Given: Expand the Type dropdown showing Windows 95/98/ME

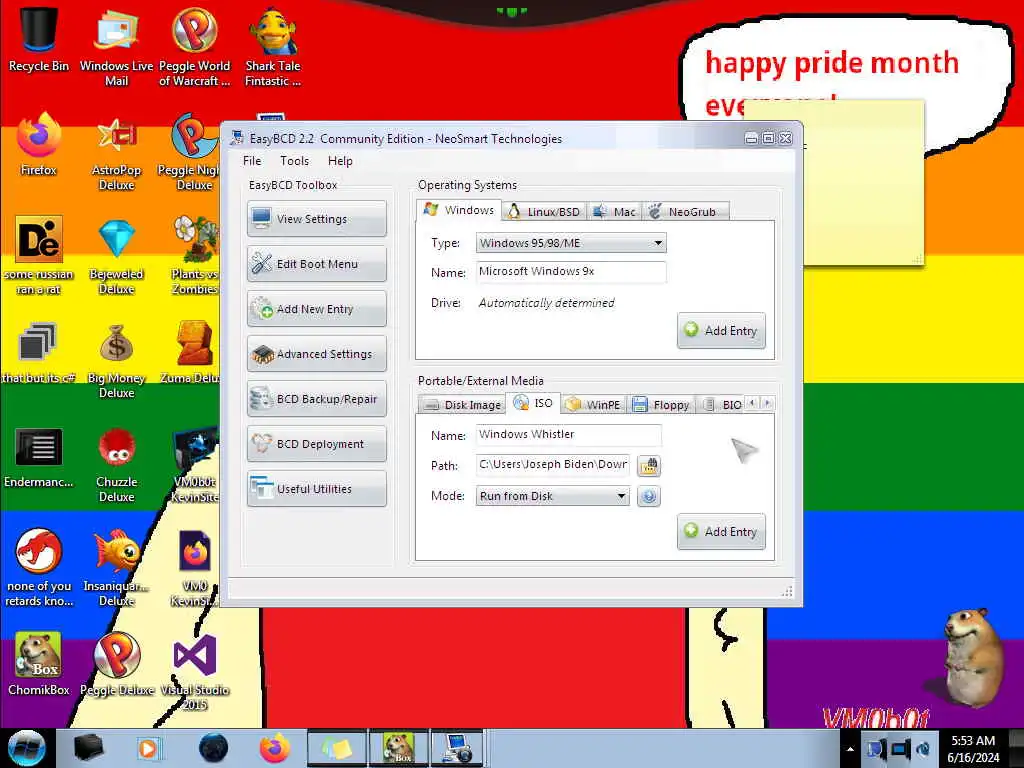Looking at the screenshot, I should click(x=571, y=243).
